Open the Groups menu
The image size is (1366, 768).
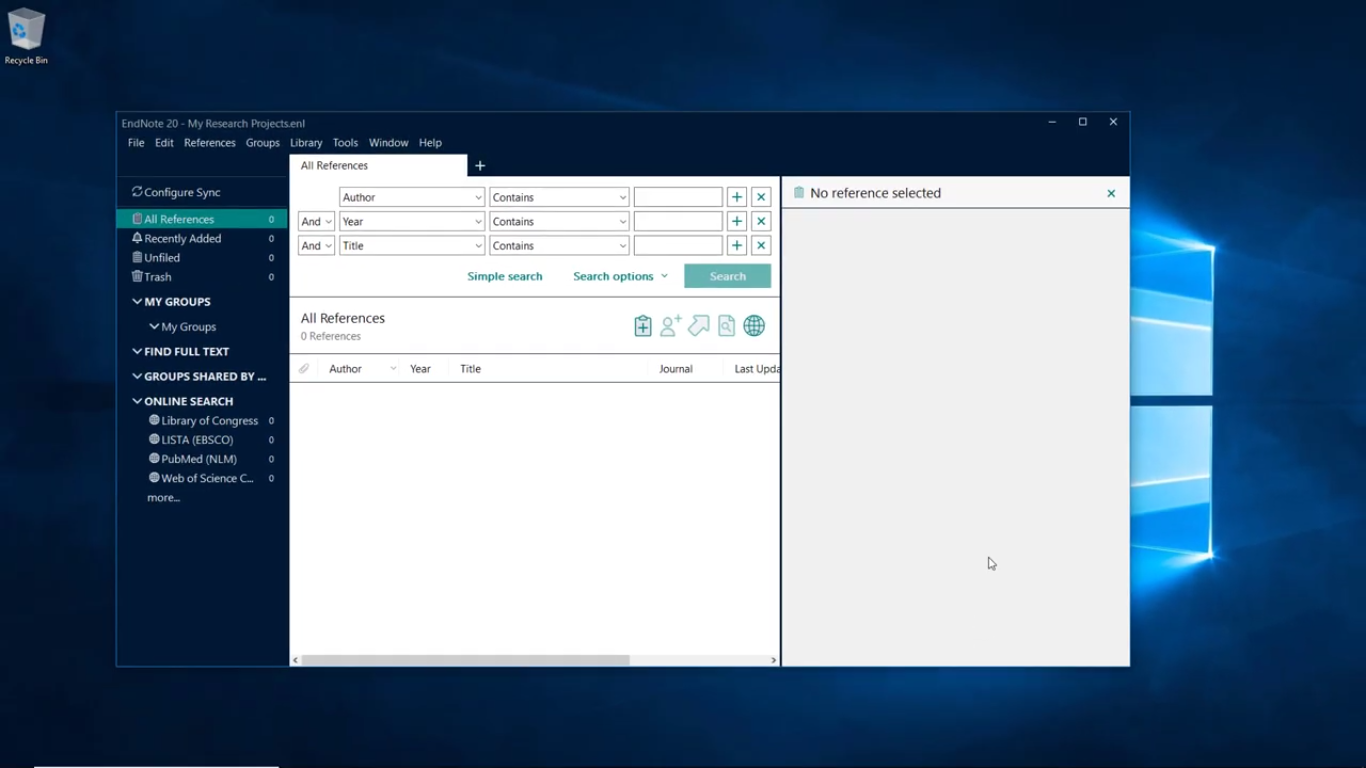263,143
